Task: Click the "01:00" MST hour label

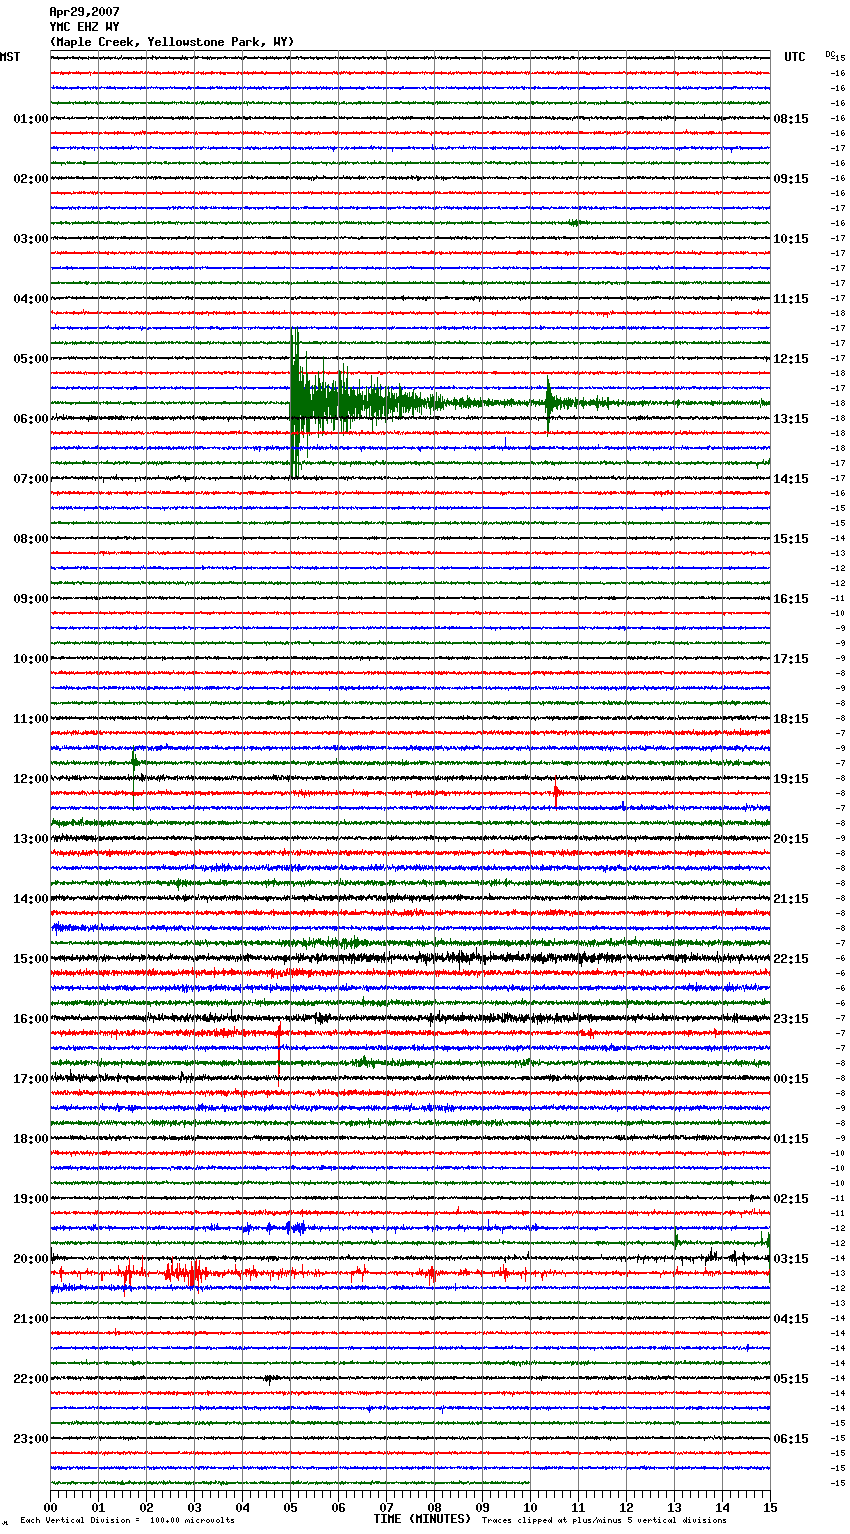Action: tap(31, 119)
